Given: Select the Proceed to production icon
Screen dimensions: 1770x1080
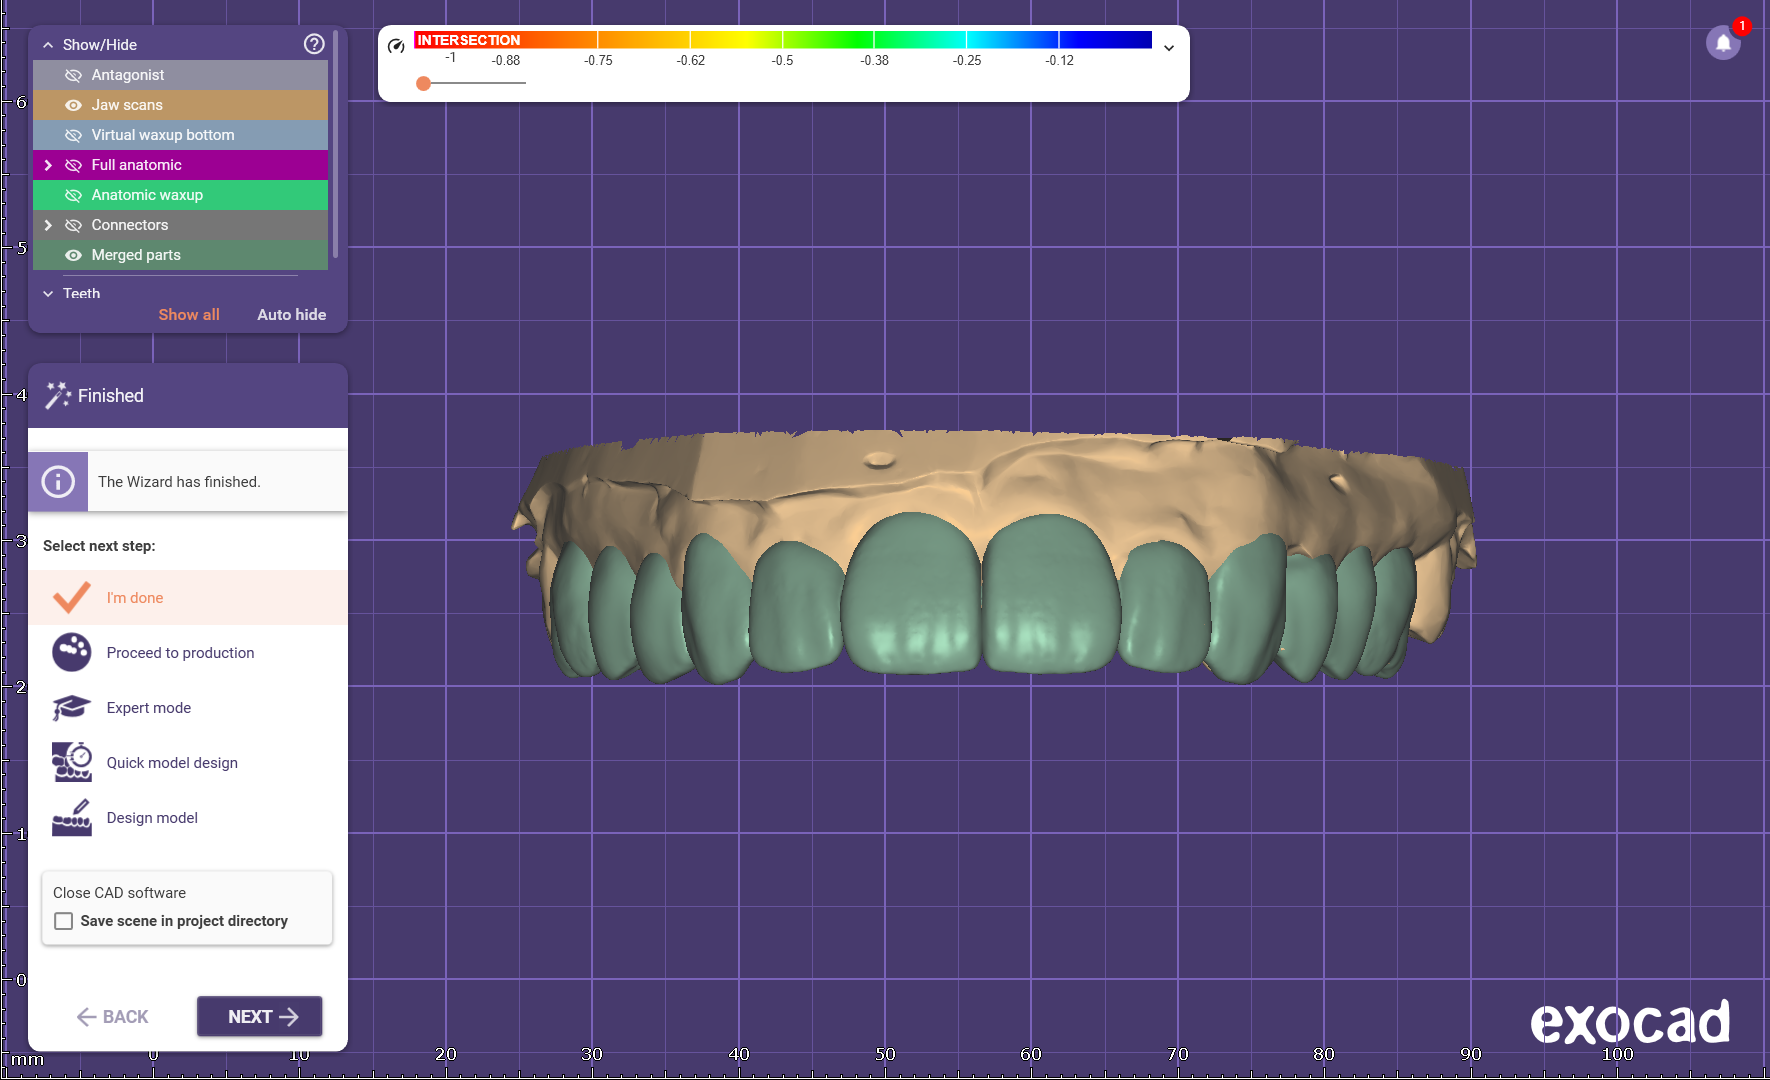Looking at the screenshot, I should point(72,653).
